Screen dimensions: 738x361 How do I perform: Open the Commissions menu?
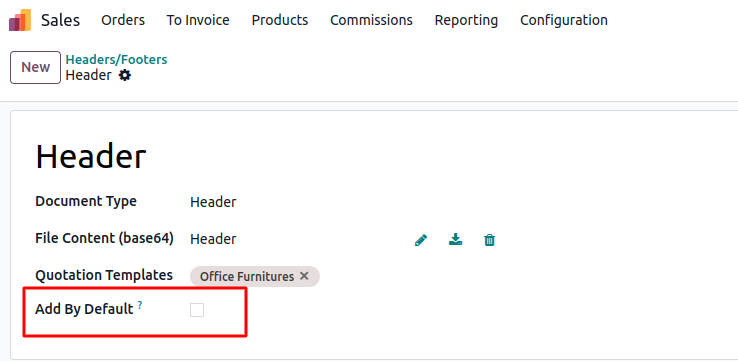pyautogui.click(x=371, y=20)
